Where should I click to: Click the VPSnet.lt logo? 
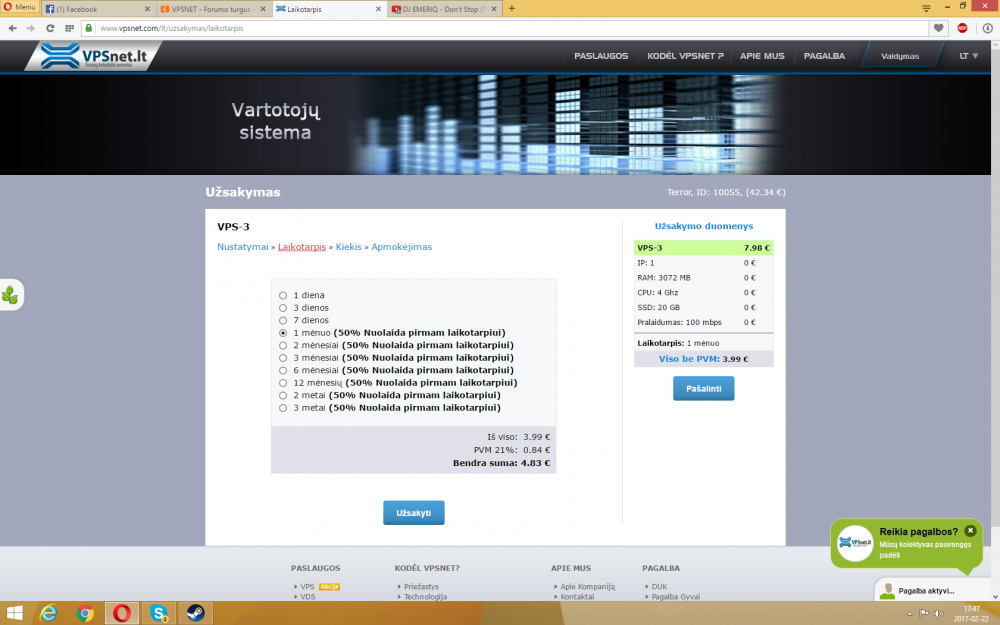(93, 57)
